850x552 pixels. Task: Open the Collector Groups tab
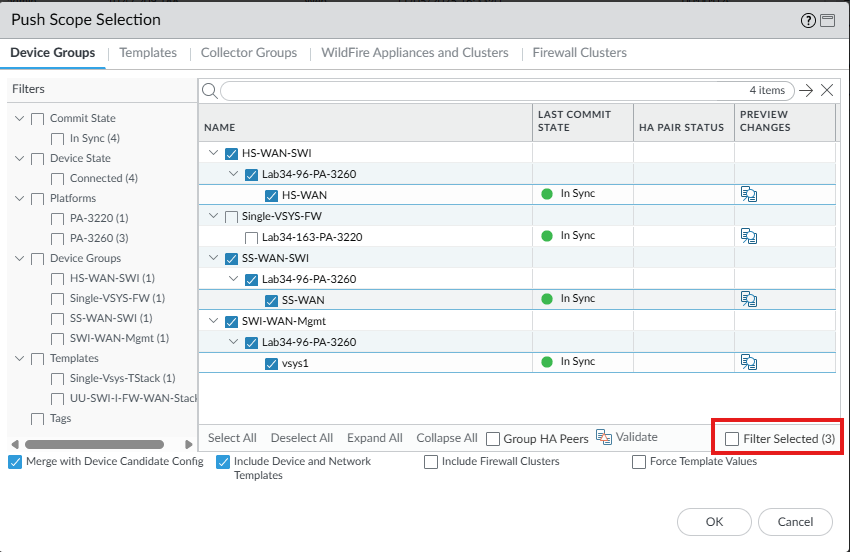pos(249,53)
